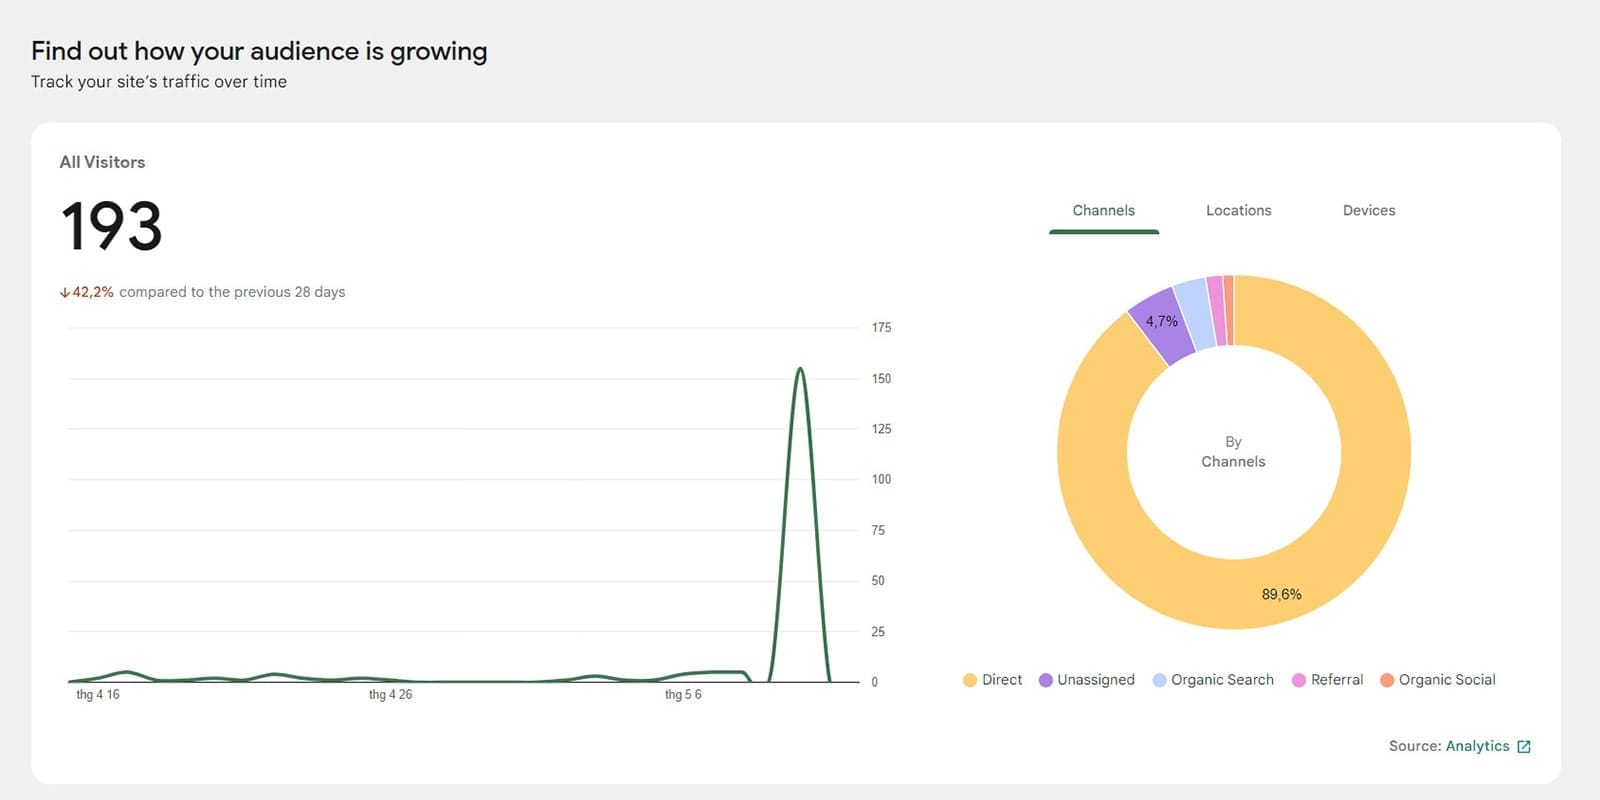Select the Devices tab

tap(1368, 210)
